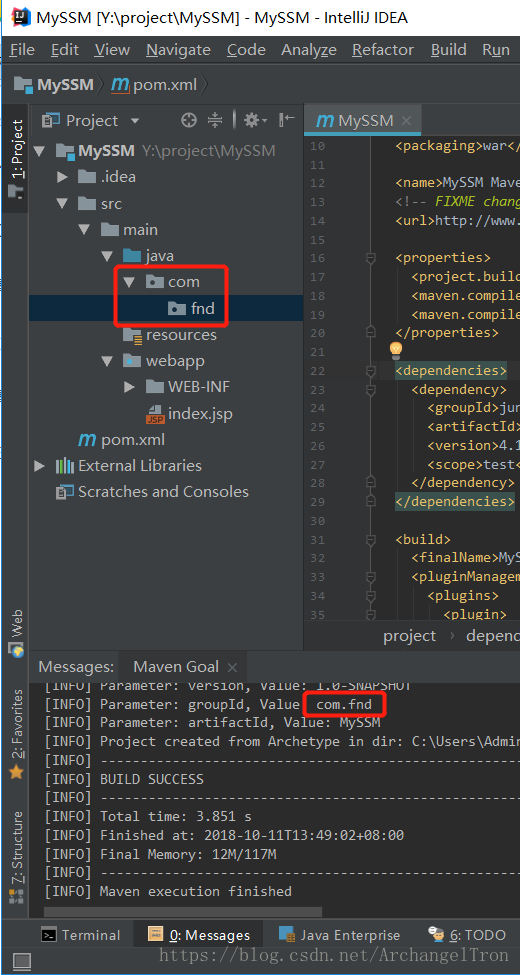This screenshot has height=975, width=520.
Task: Select the .idea folder icon
Action: (x=86, y=177)
